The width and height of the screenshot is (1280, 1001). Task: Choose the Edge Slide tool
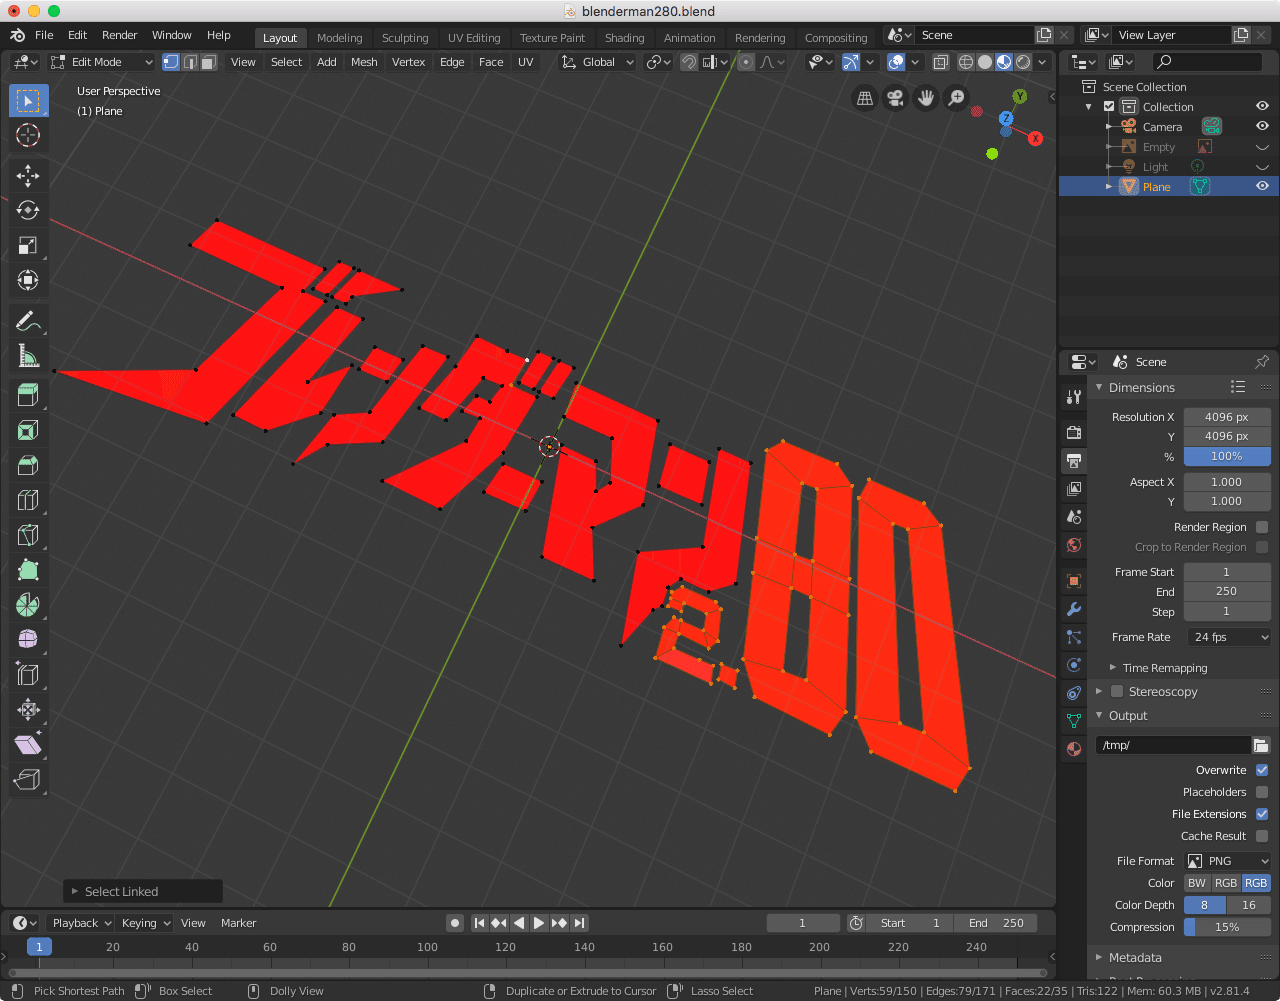point(28,675)
